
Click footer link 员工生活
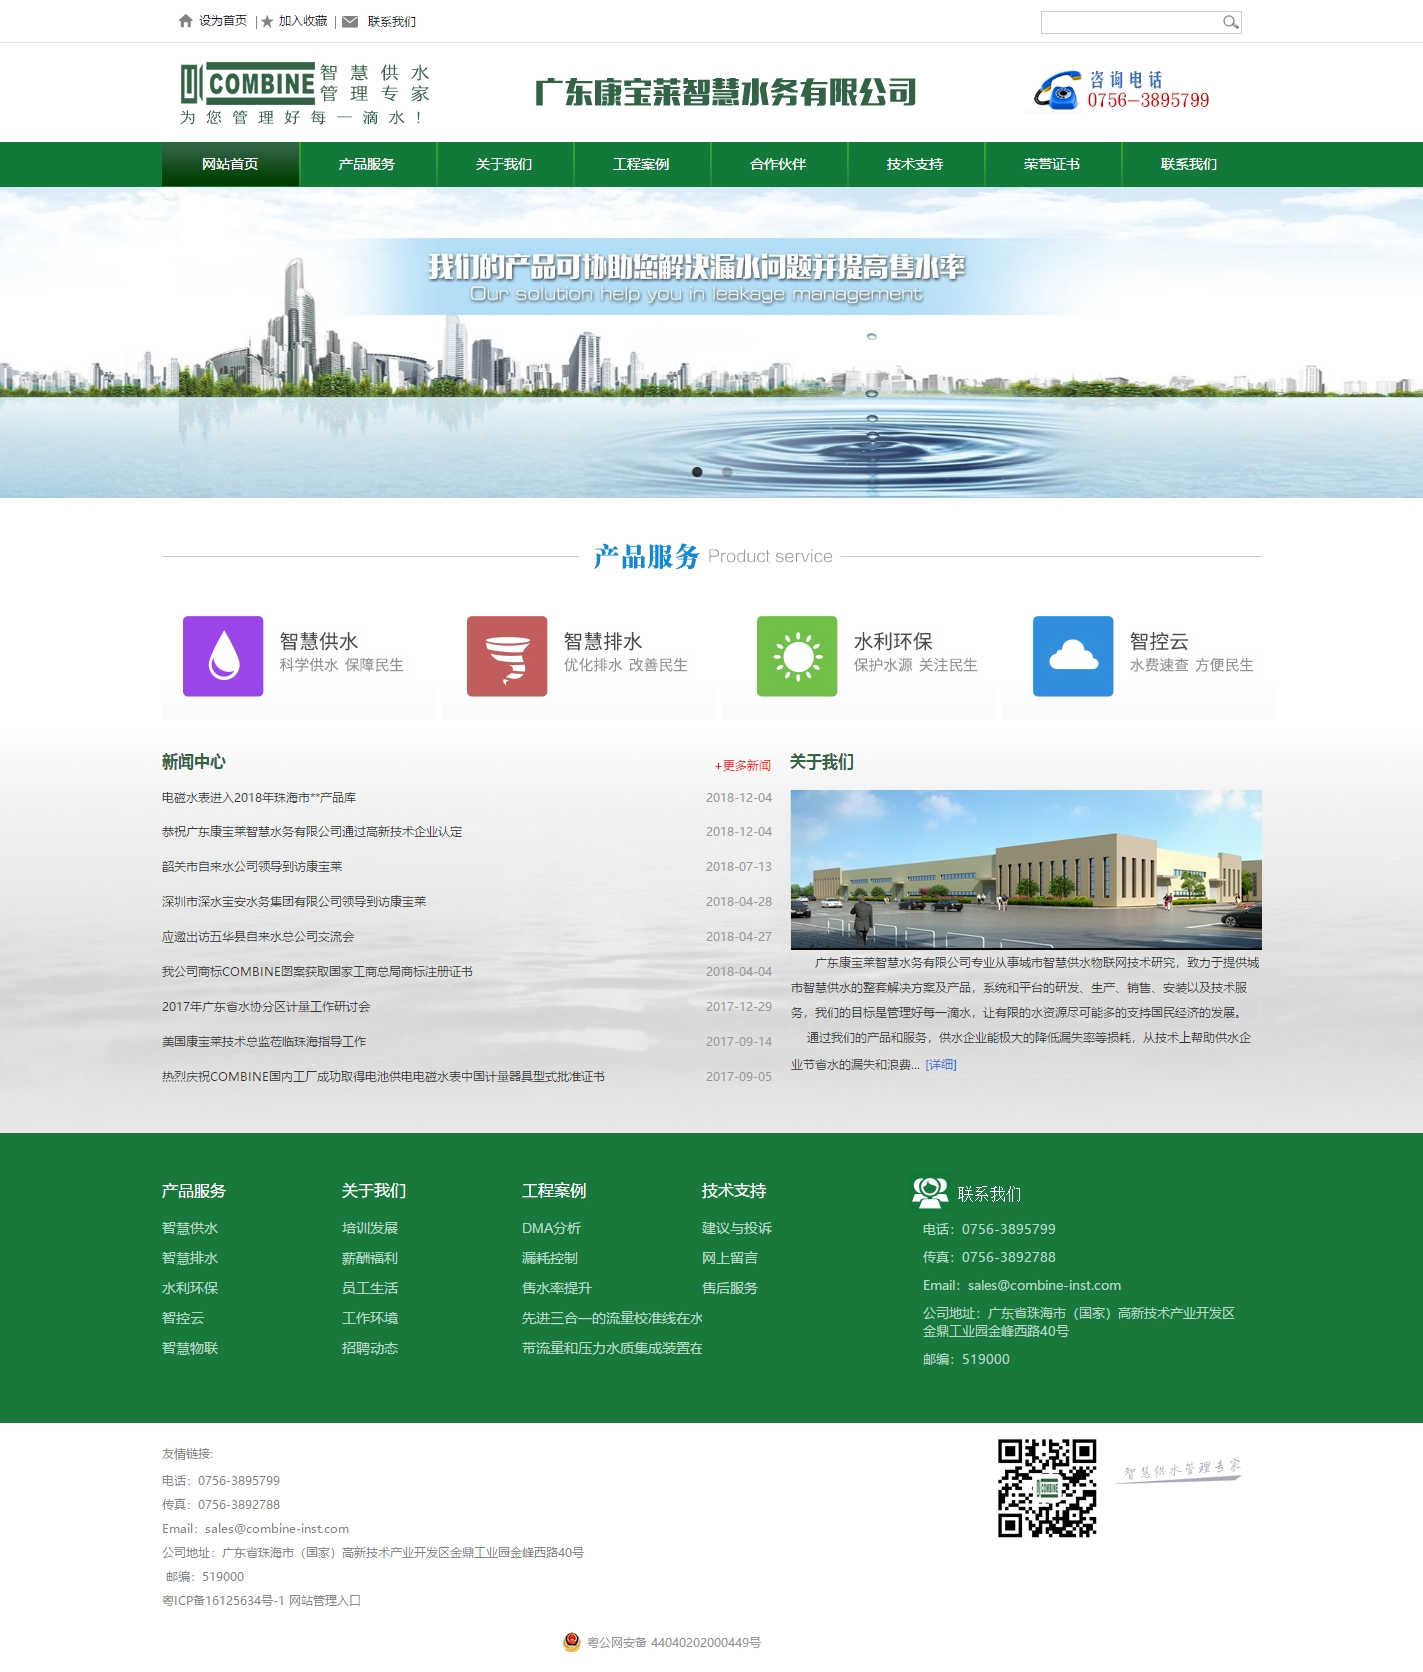(370, 1288)
